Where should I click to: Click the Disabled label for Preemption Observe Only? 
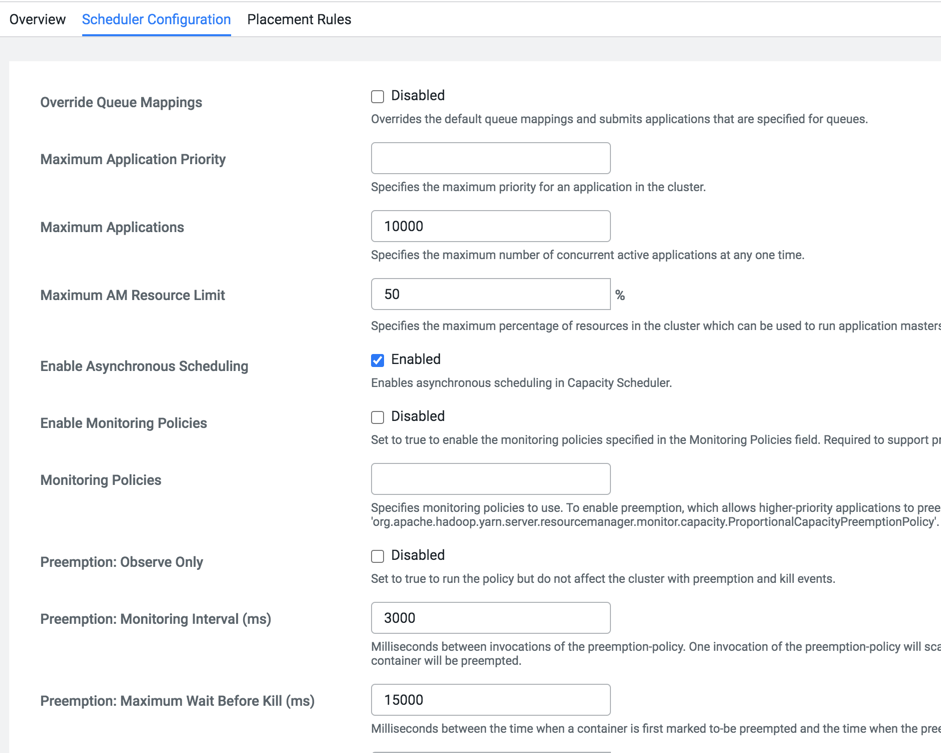coord(418,555)
